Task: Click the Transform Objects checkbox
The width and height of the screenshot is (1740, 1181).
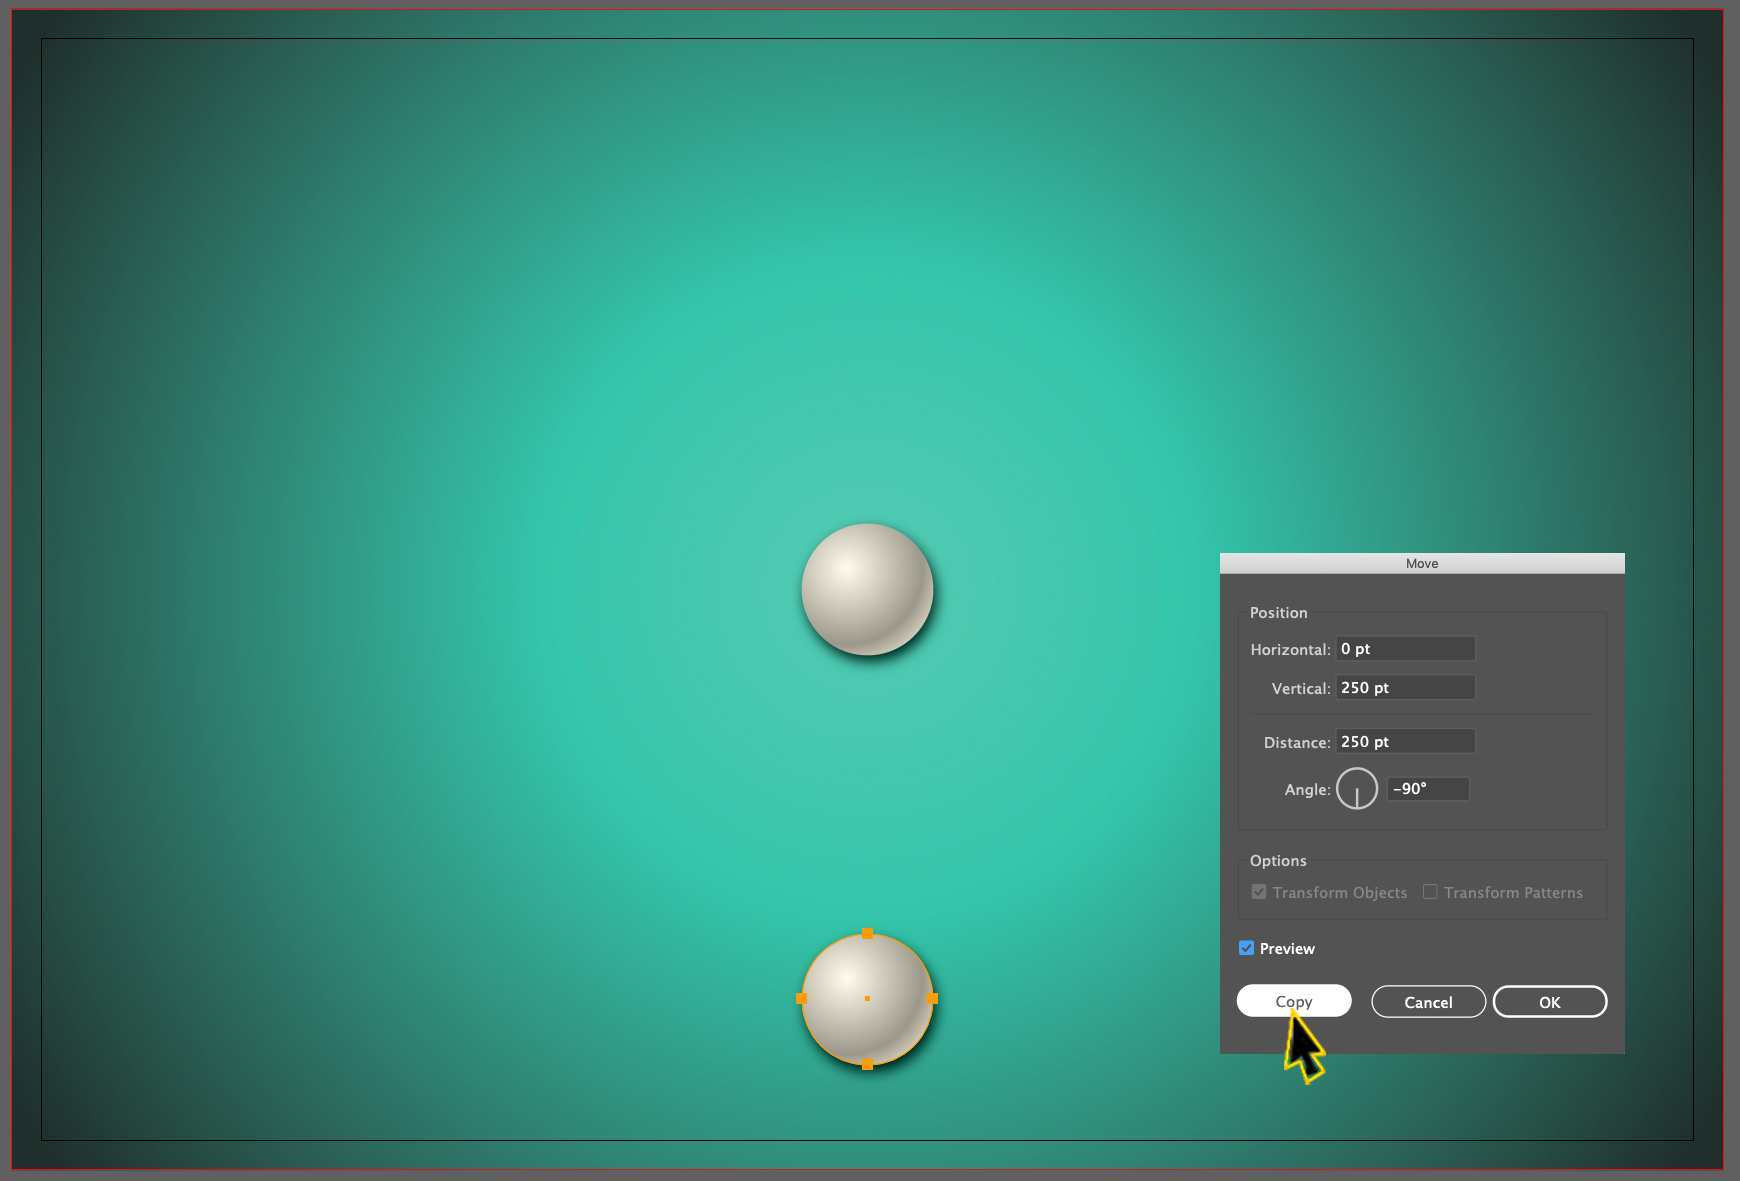Action: pyautogui.click(x=1258, y=892)
